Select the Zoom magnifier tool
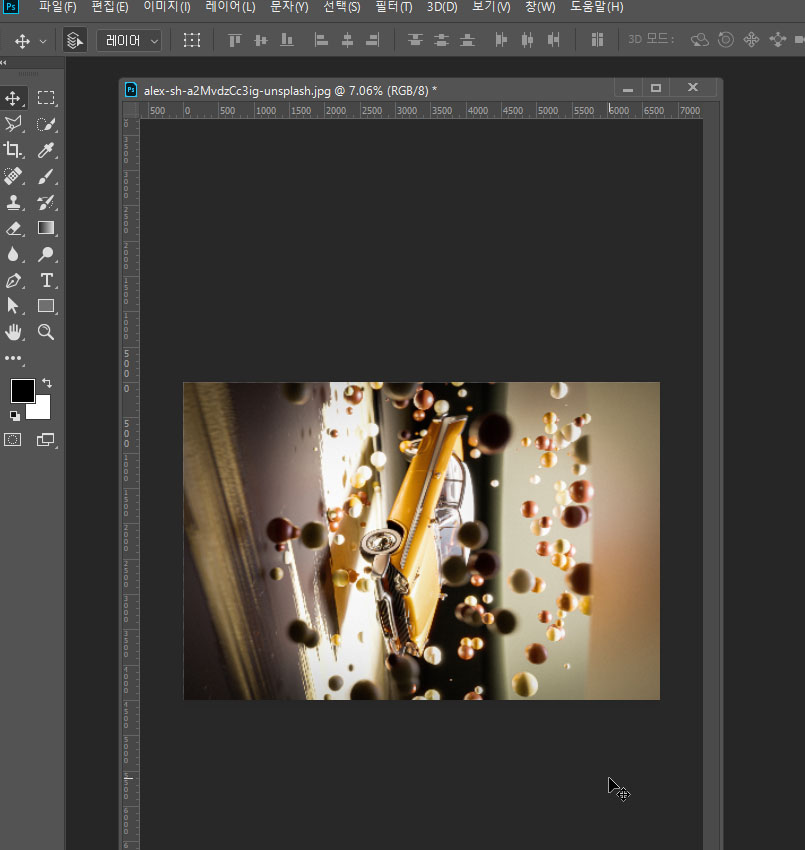Screen dimensions: 805x850 (46, 332)
